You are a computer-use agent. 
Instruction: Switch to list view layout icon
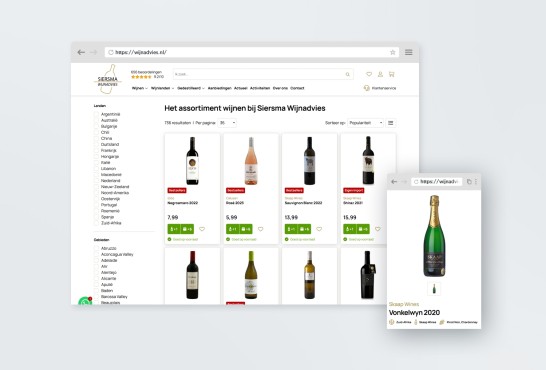click(391, 123)
